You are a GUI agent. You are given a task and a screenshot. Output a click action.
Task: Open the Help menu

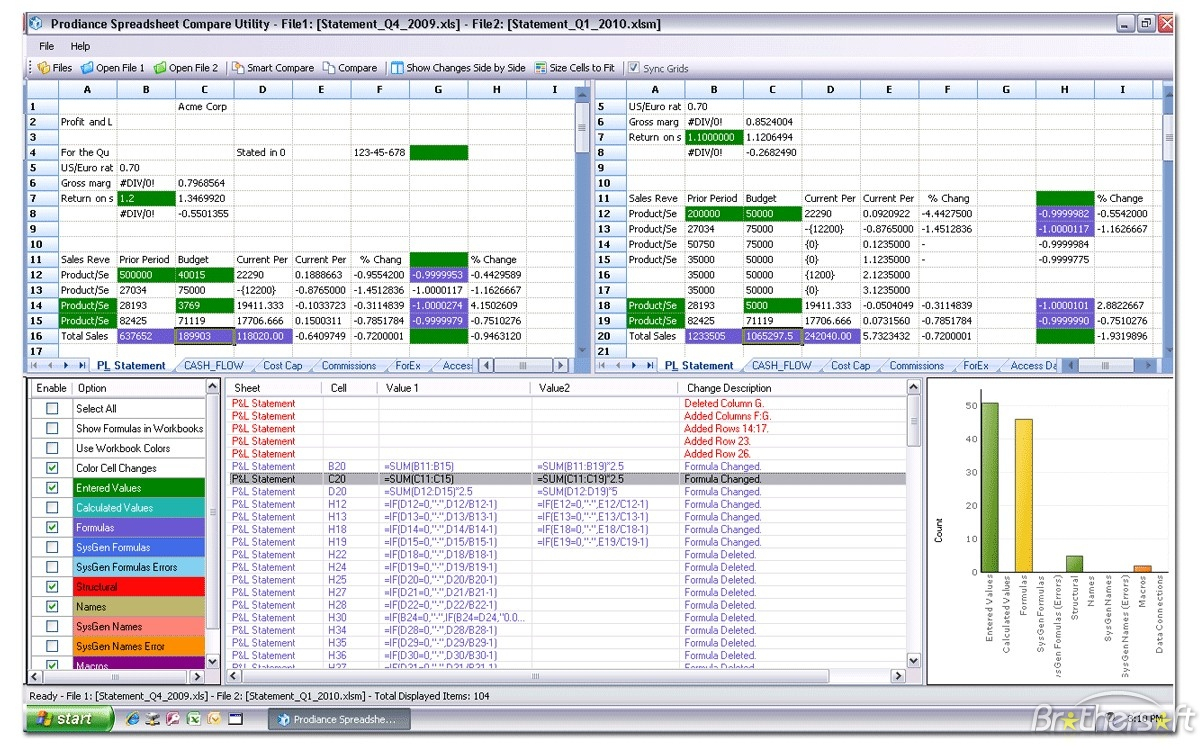pyautogui.click(x=79, y=46)
